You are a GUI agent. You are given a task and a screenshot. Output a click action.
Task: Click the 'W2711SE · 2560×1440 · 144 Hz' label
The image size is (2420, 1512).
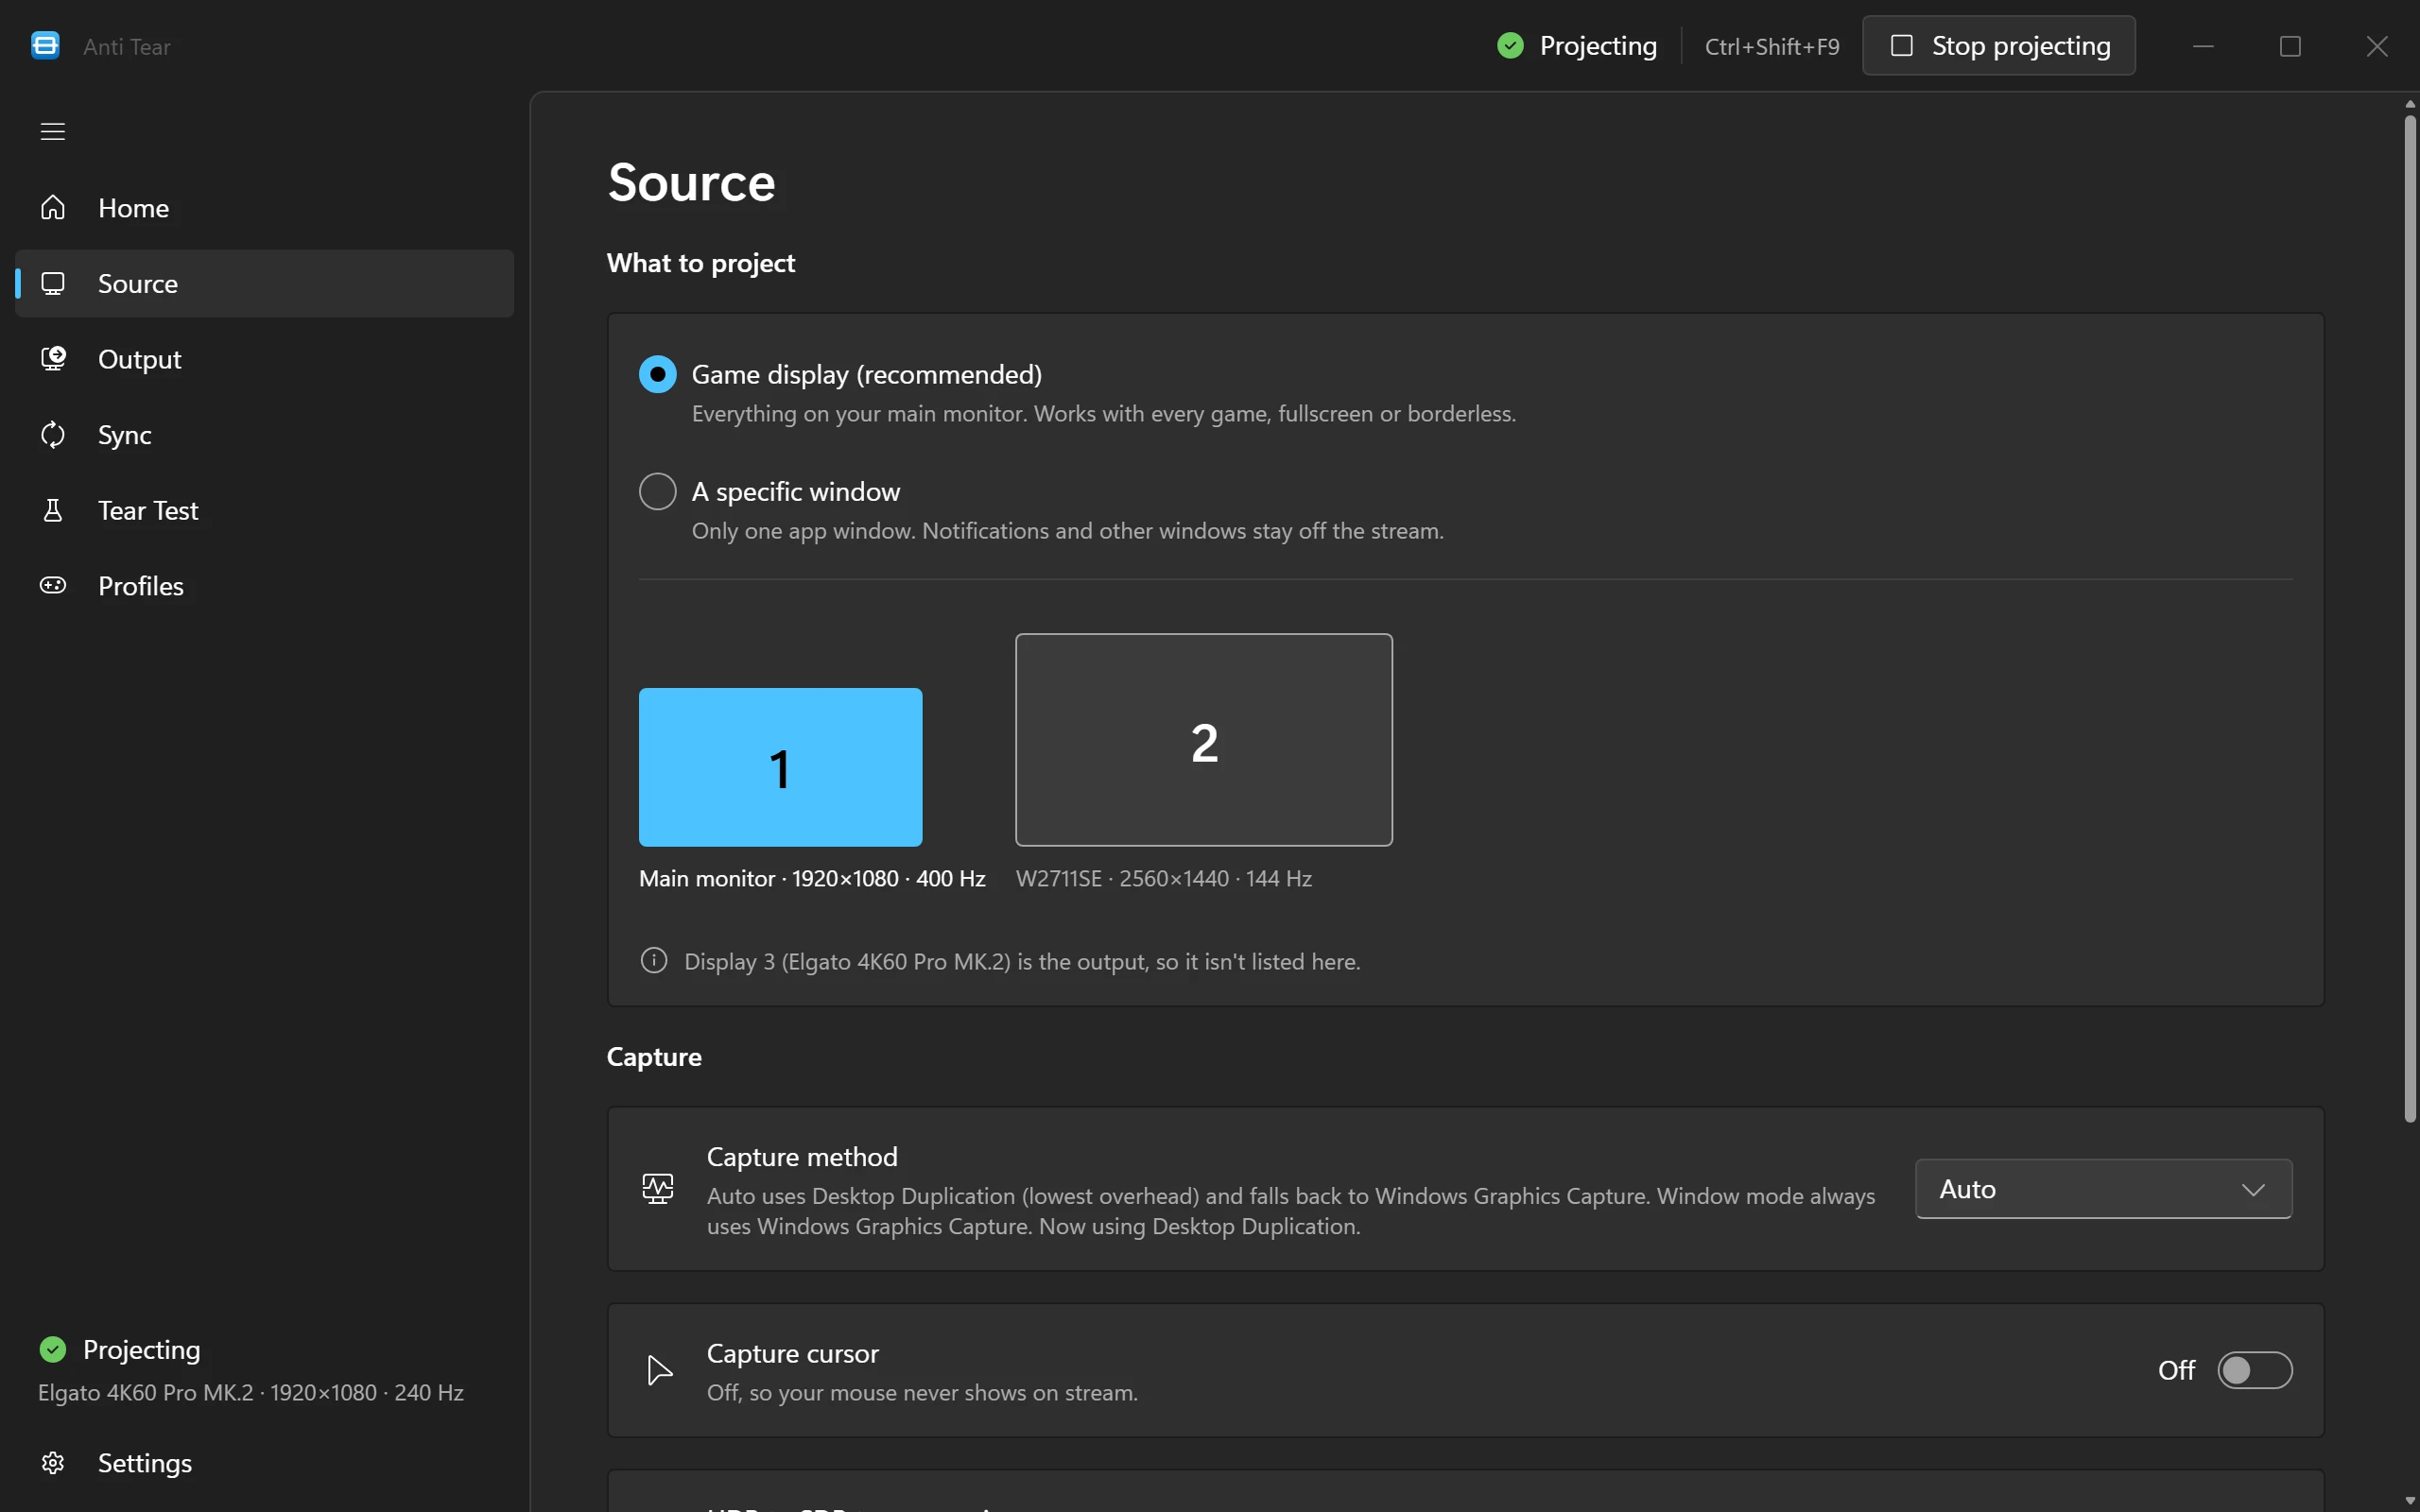tap(1164, 878)
